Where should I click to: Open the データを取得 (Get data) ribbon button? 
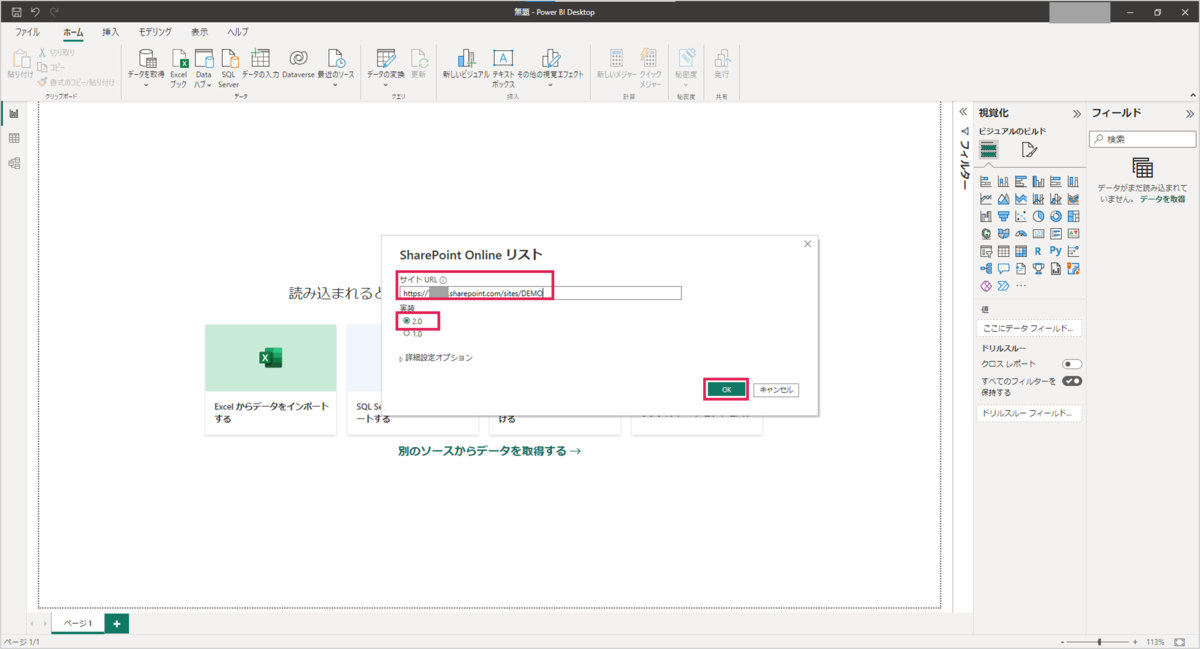coord(146,68)
